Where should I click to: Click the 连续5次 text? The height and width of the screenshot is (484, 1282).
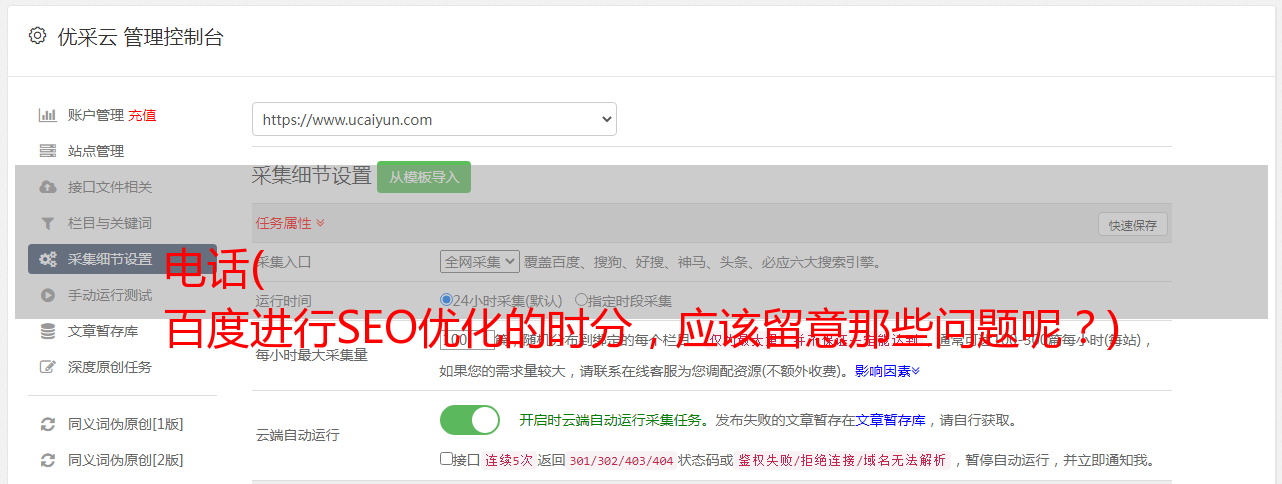pyautogui.click(x=510, y=461)
